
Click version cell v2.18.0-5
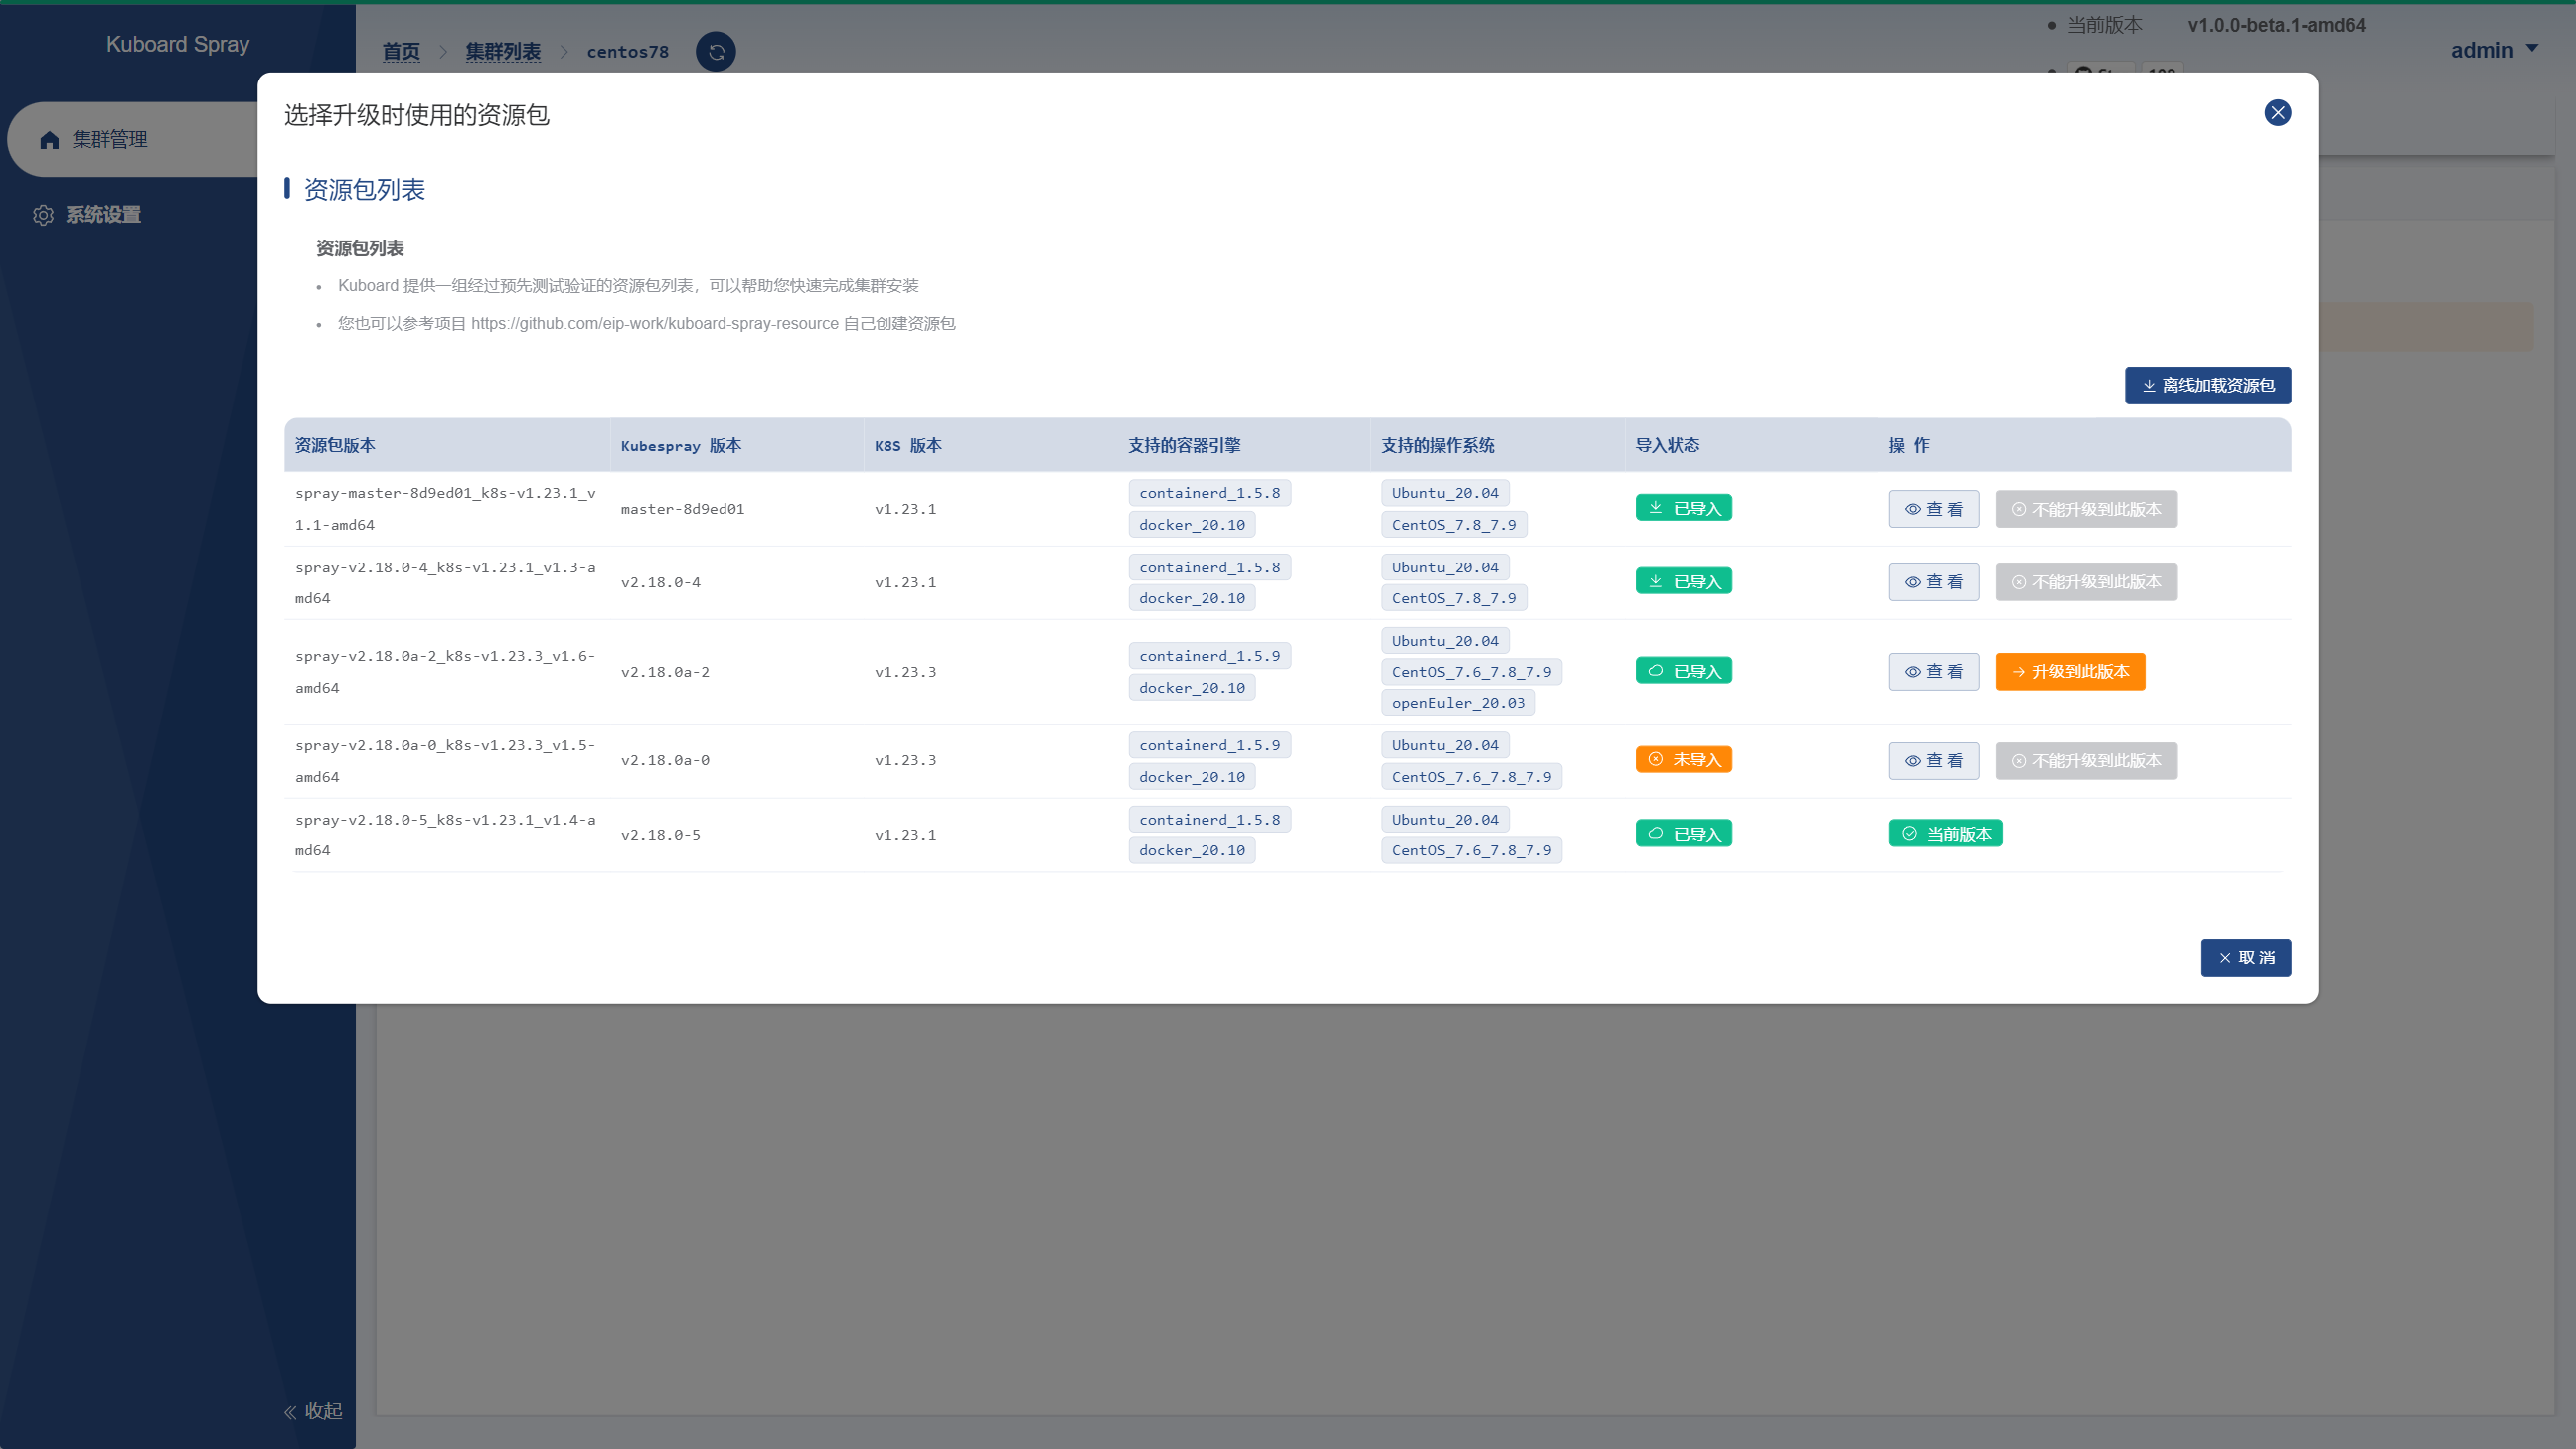[661, 835]
